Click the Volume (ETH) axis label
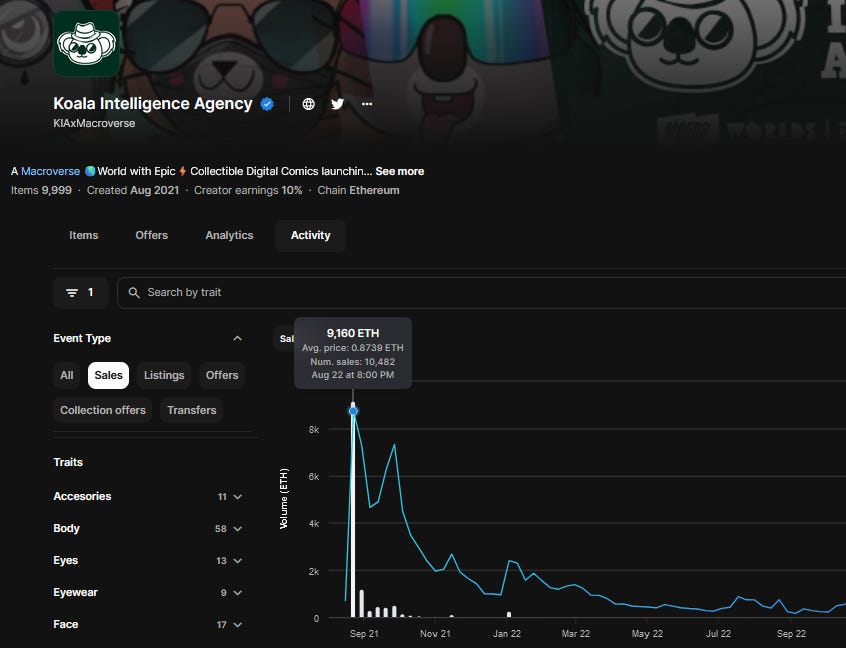 [x=284, y=499]
